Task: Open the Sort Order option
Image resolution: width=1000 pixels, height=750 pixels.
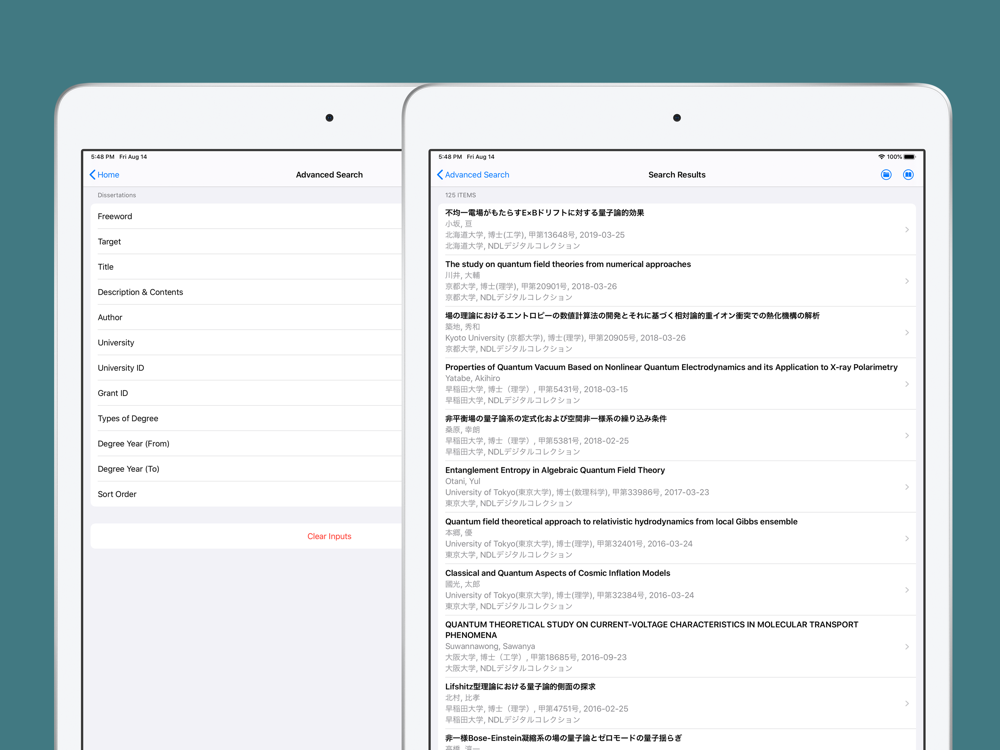Action: point(247,494)
